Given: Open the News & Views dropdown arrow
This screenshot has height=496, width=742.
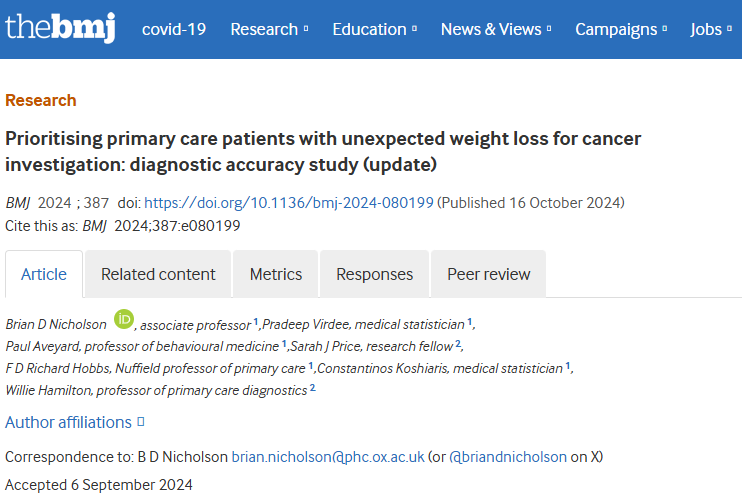Looking at the screenshot, I should [549, 29].
